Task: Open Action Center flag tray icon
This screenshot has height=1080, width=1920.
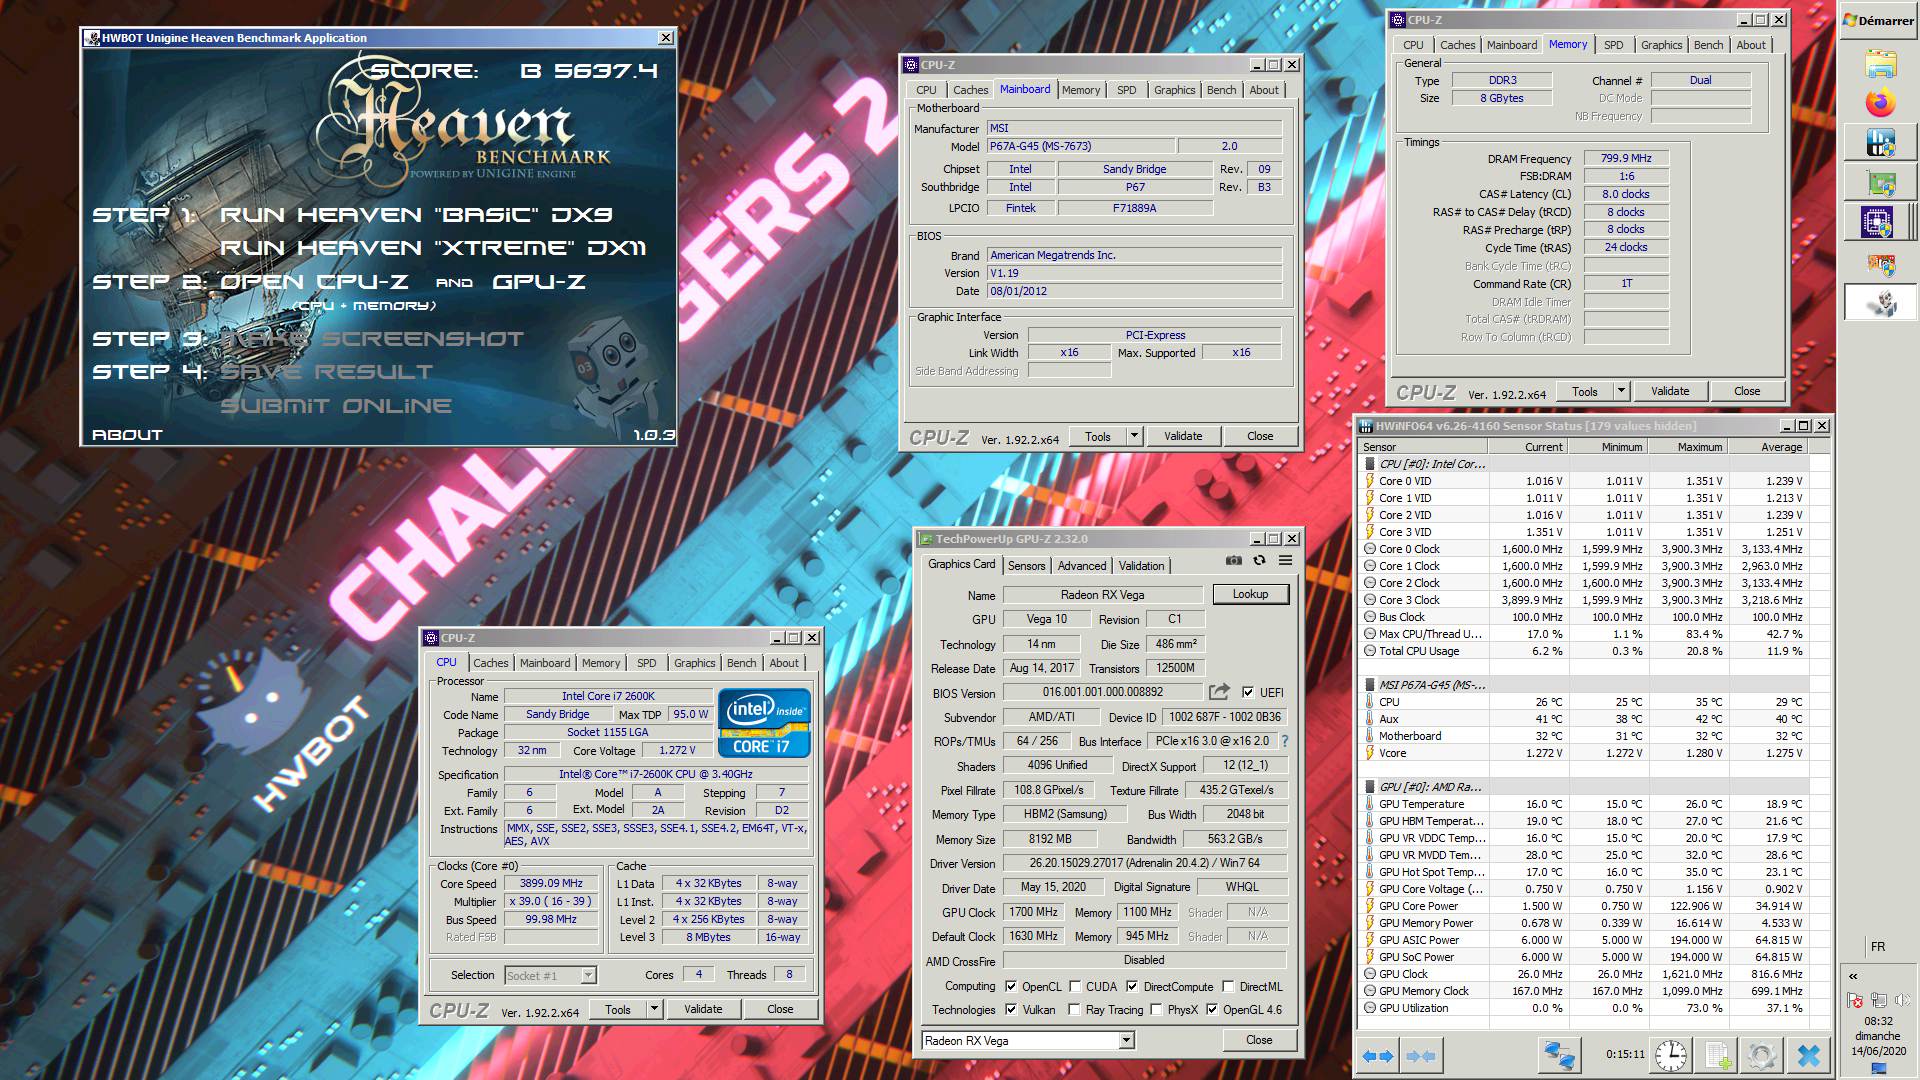Action: (x=1855, y=1000)
